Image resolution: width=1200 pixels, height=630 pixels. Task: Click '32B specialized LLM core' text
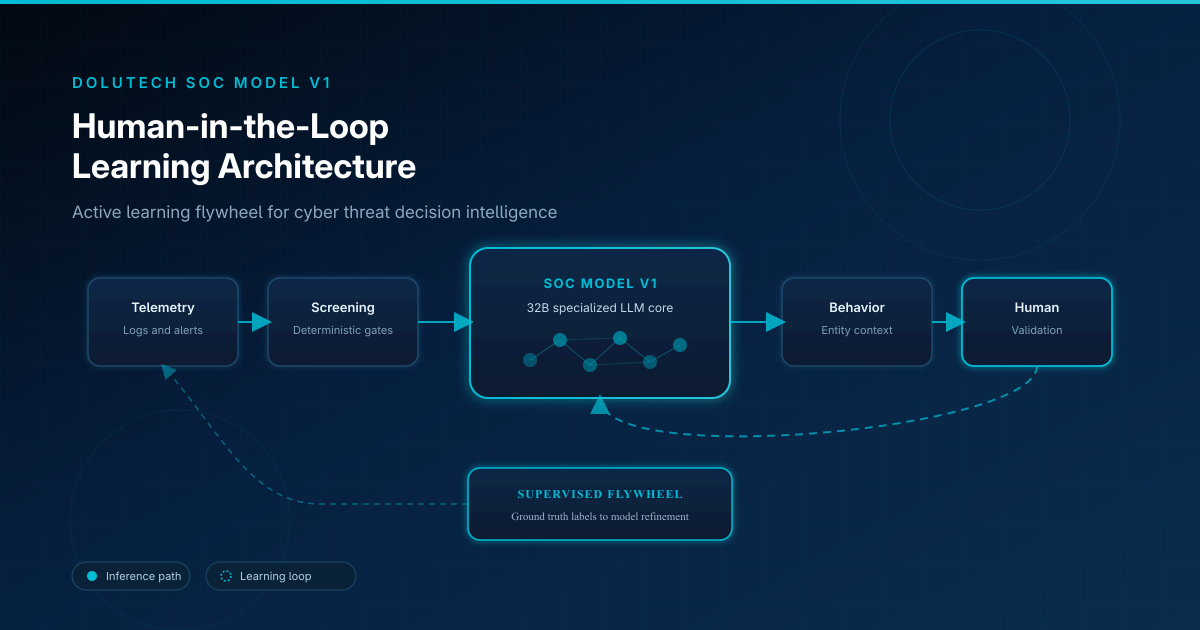[600, 307]
